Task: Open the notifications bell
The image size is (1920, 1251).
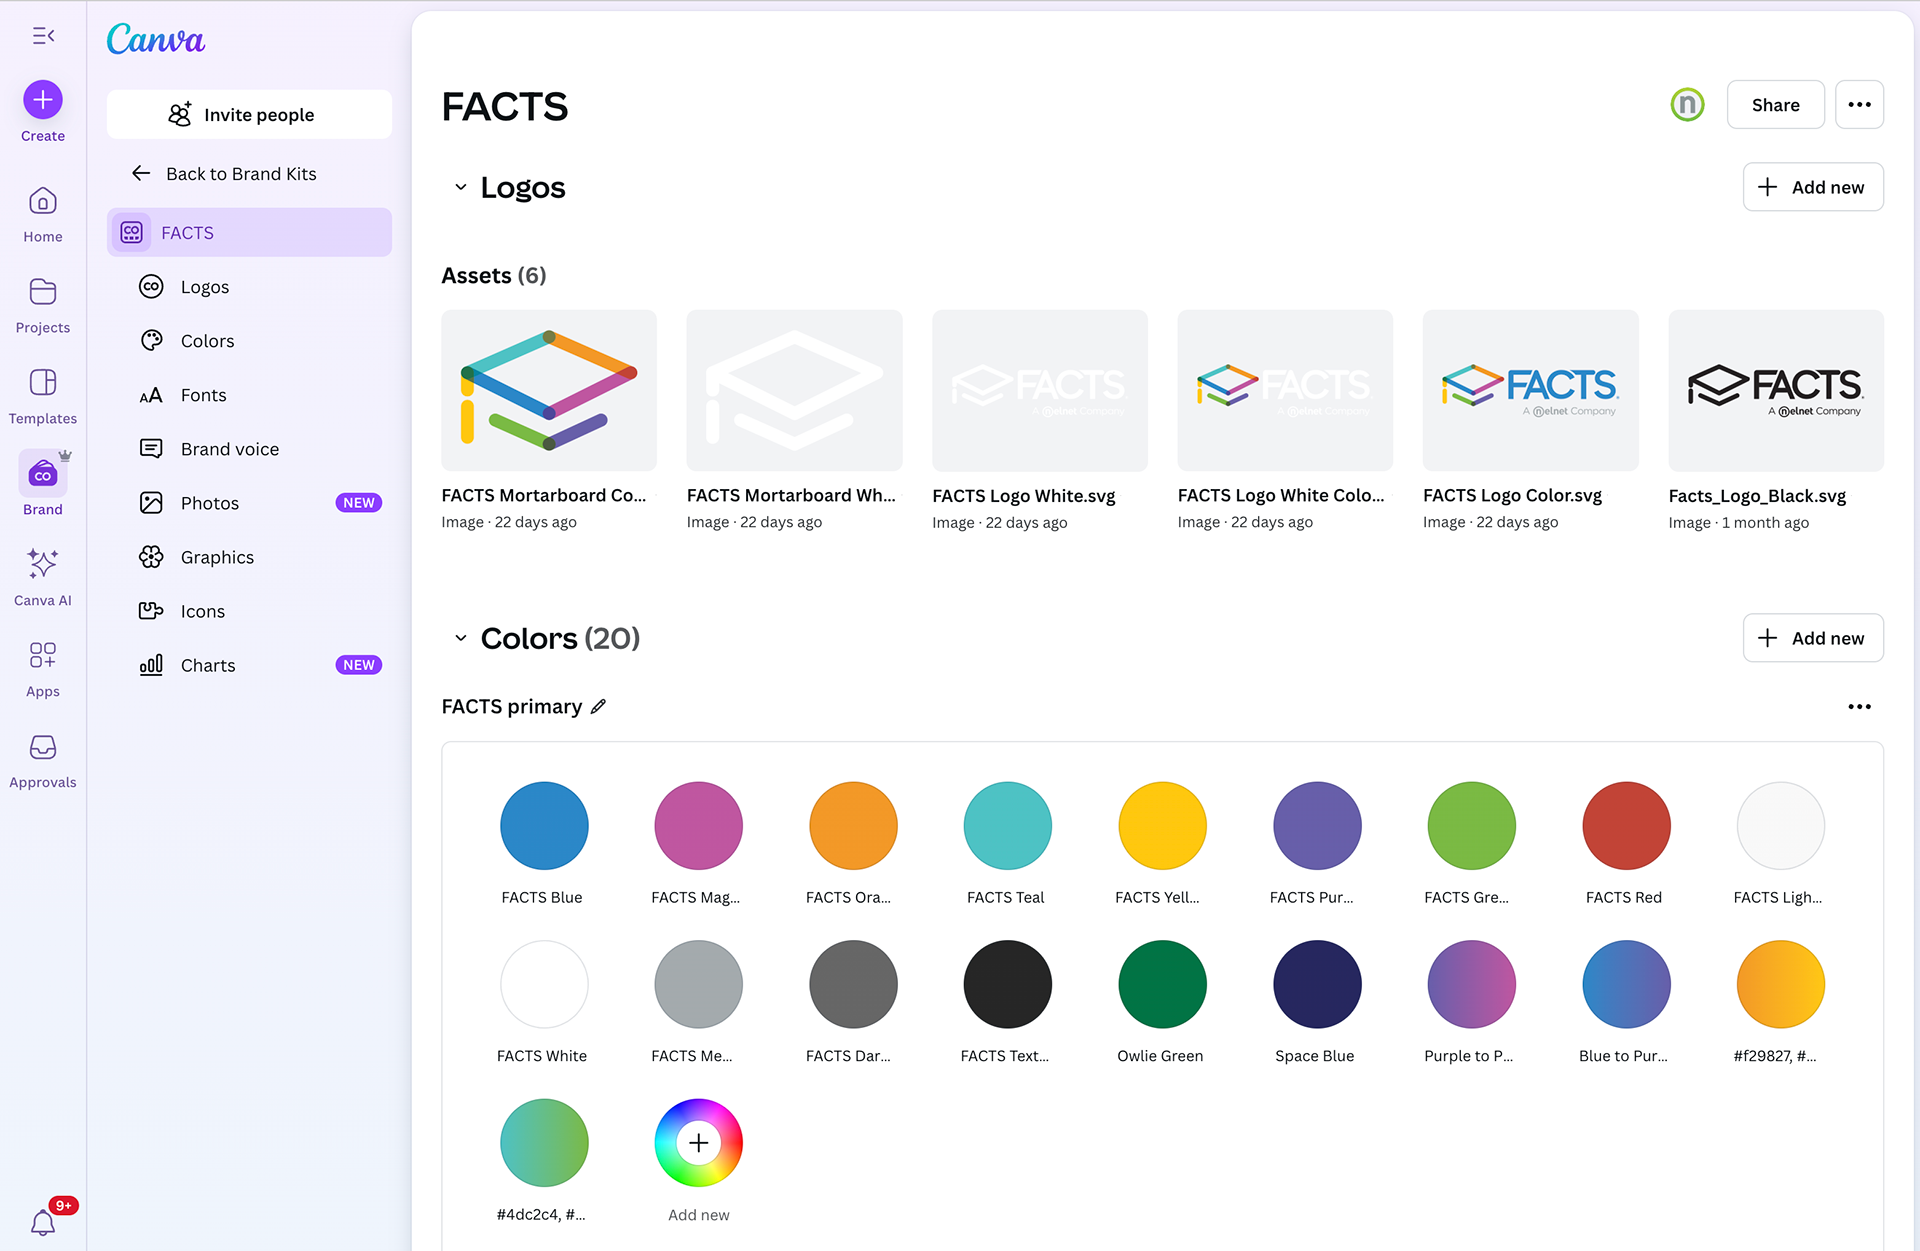Action: [43, 1222]
